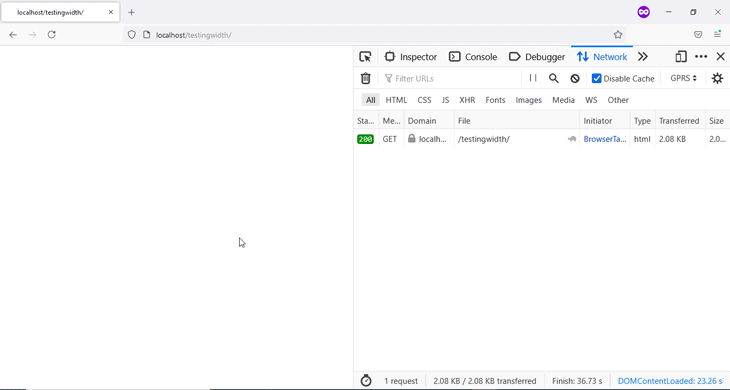Open Pocket save icon
Screen dimensions: 730x390
pos(698,34)
